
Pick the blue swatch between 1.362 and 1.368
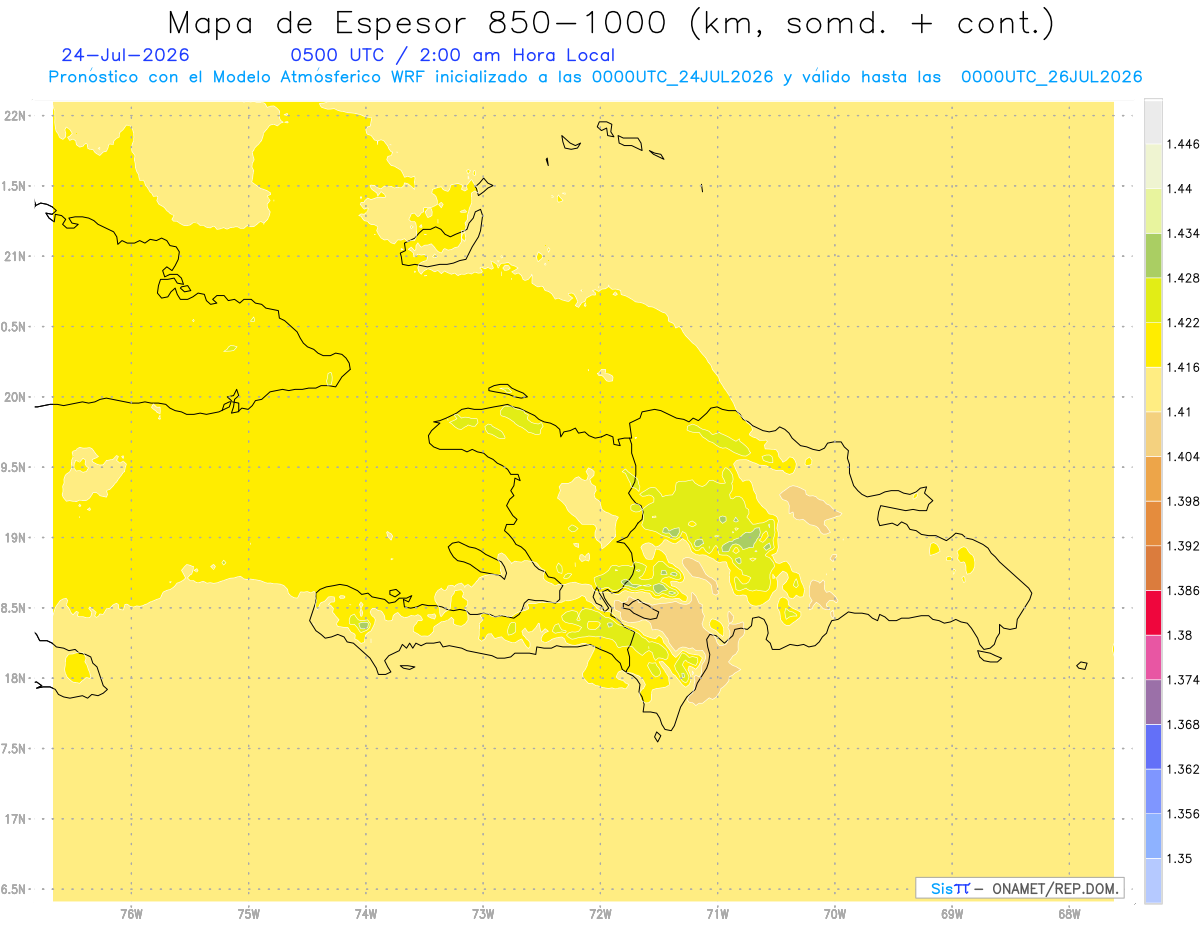1153,747
